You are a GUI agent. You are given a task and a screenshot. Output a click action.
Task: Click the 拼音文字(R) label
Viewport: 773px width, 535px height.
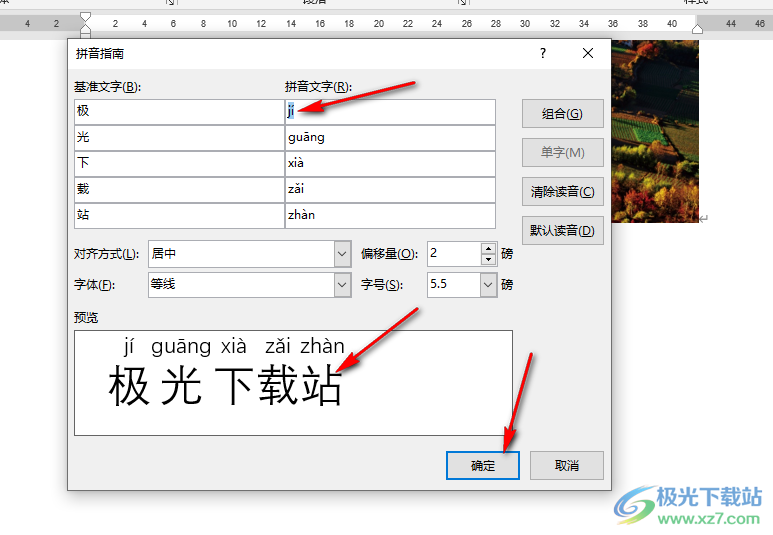(318, 87)
